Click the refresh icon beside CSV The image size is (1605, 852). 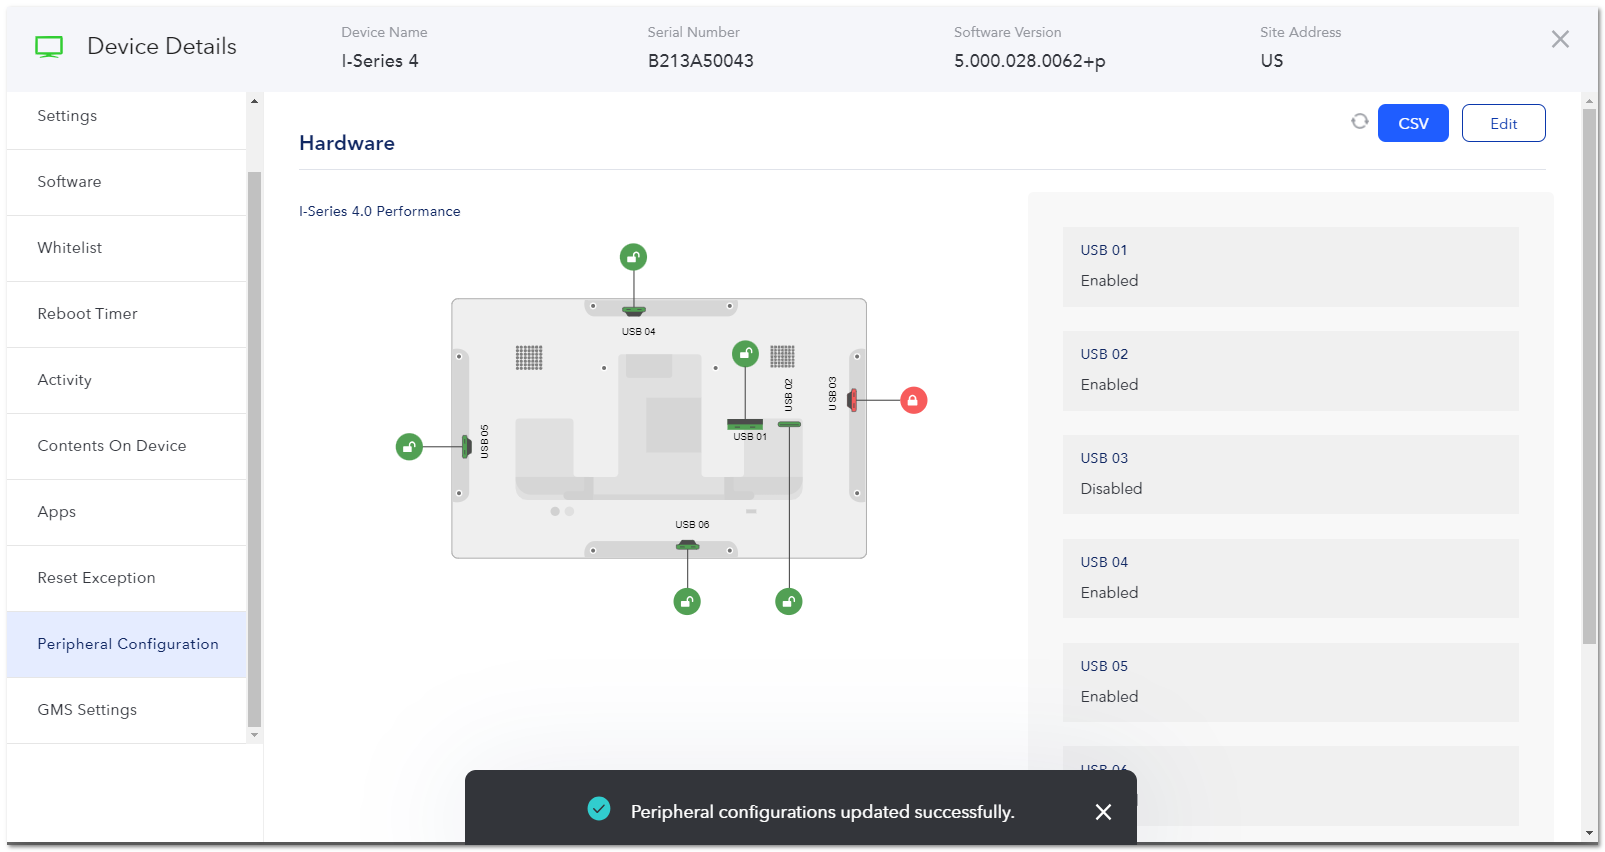[1359, 121]
